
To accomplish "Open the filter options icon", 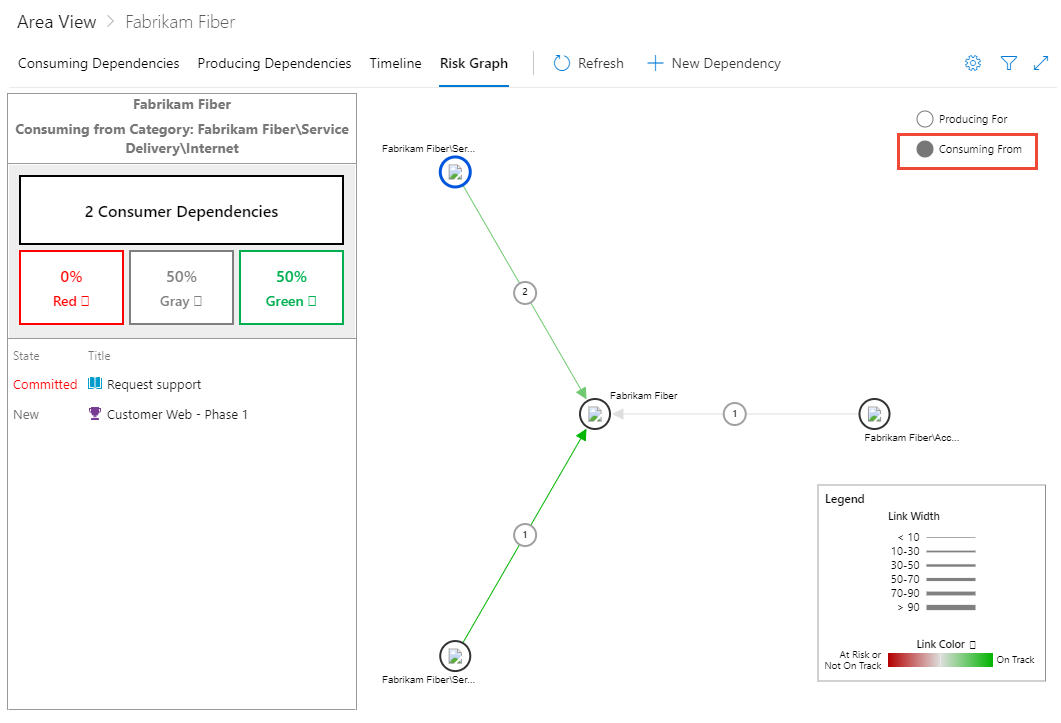I will point(1009,63).
